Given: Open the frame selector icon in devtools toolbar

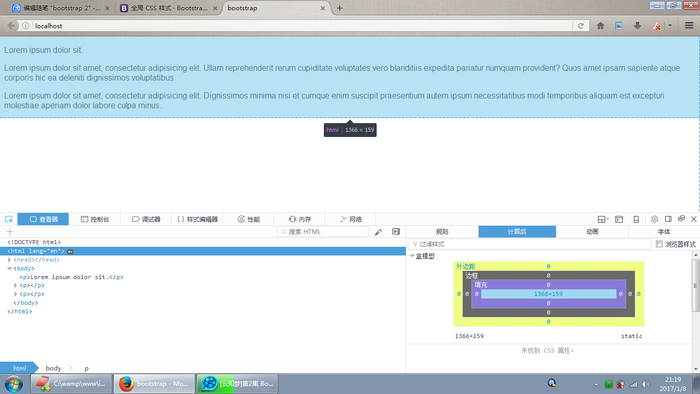Looking at the screenshot, I should (603, 219).
